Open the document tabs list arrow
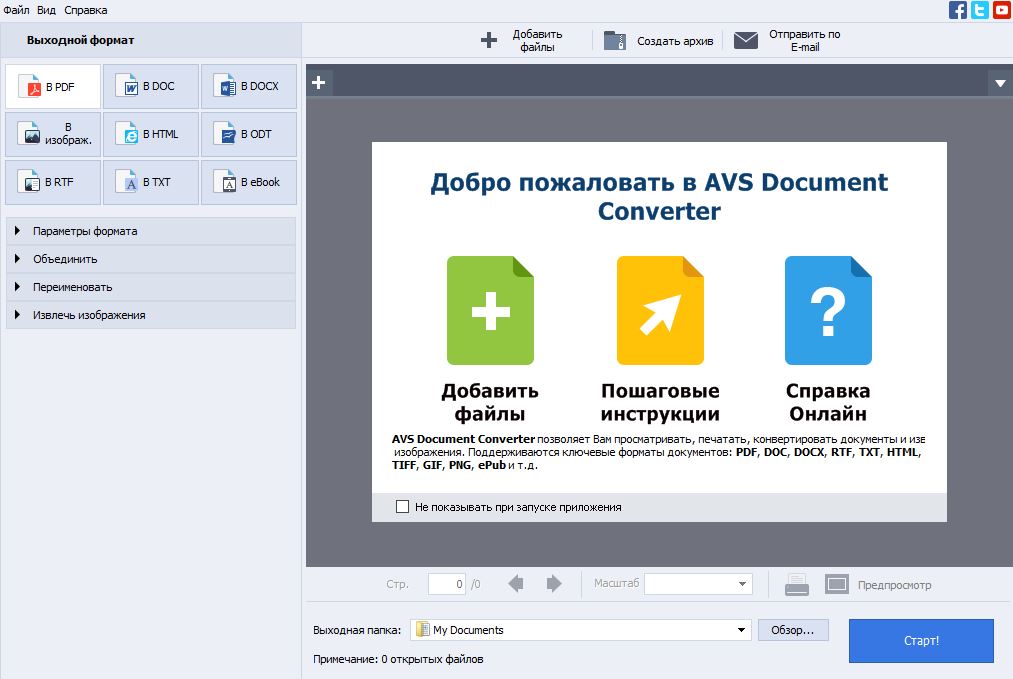 (x=1000, y=83)
